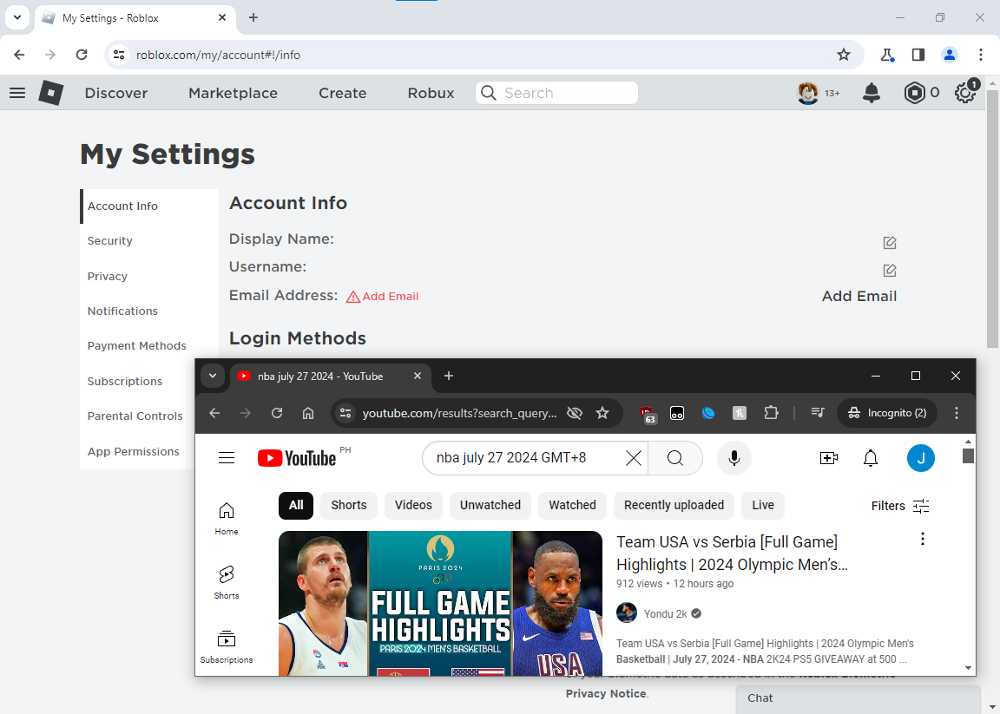Screen dimensions: 1000x714
Task: Open the YouTube notifications bell
Action: click(x=871, y=458)
